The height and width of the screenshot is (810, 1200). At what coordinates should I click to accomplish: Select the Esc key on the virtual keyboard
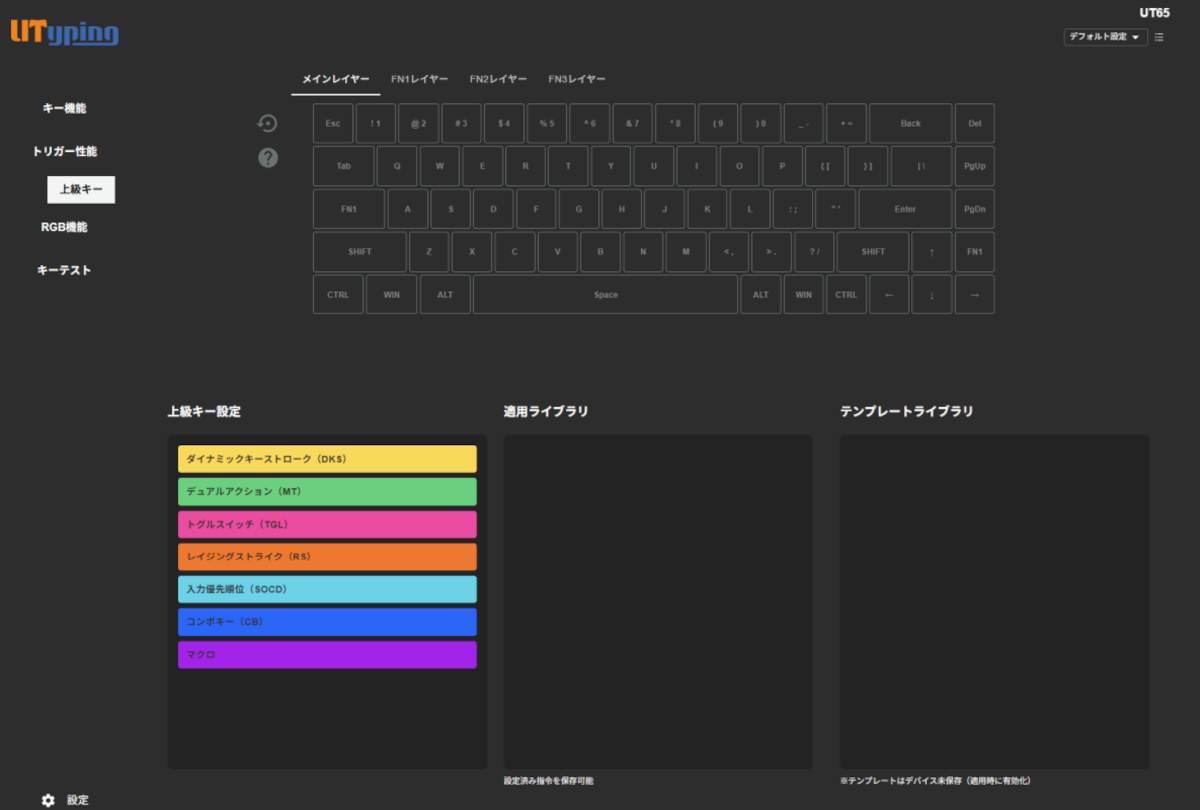coord(332,122)
